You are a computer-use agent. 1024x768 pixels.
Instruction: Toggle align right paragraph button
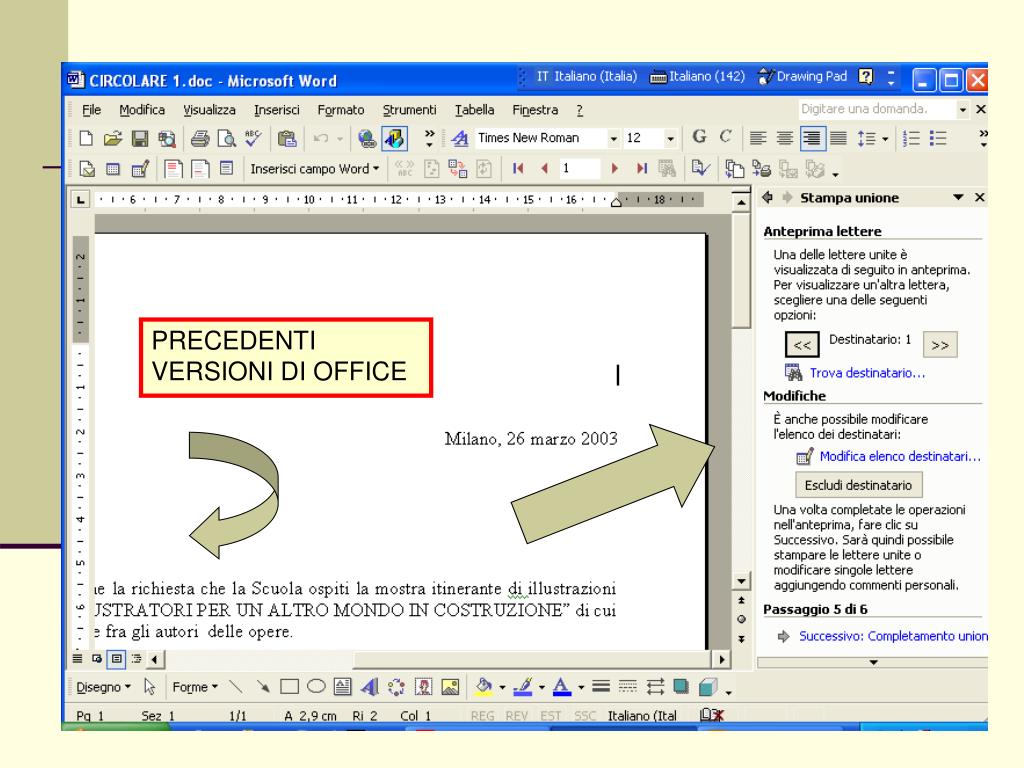812,138
